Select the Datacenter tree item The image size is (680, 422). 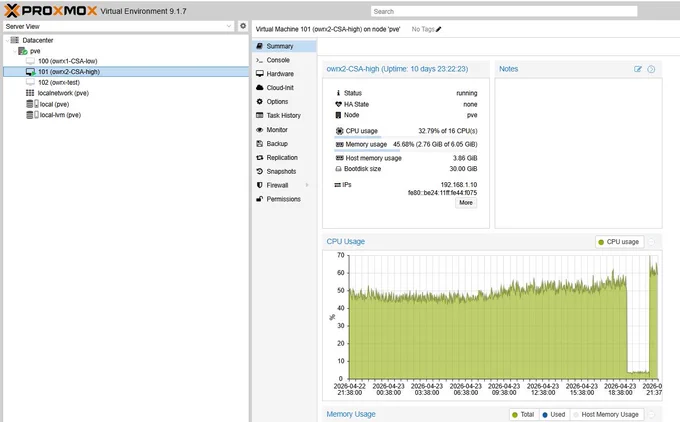[x=38, y=40]
